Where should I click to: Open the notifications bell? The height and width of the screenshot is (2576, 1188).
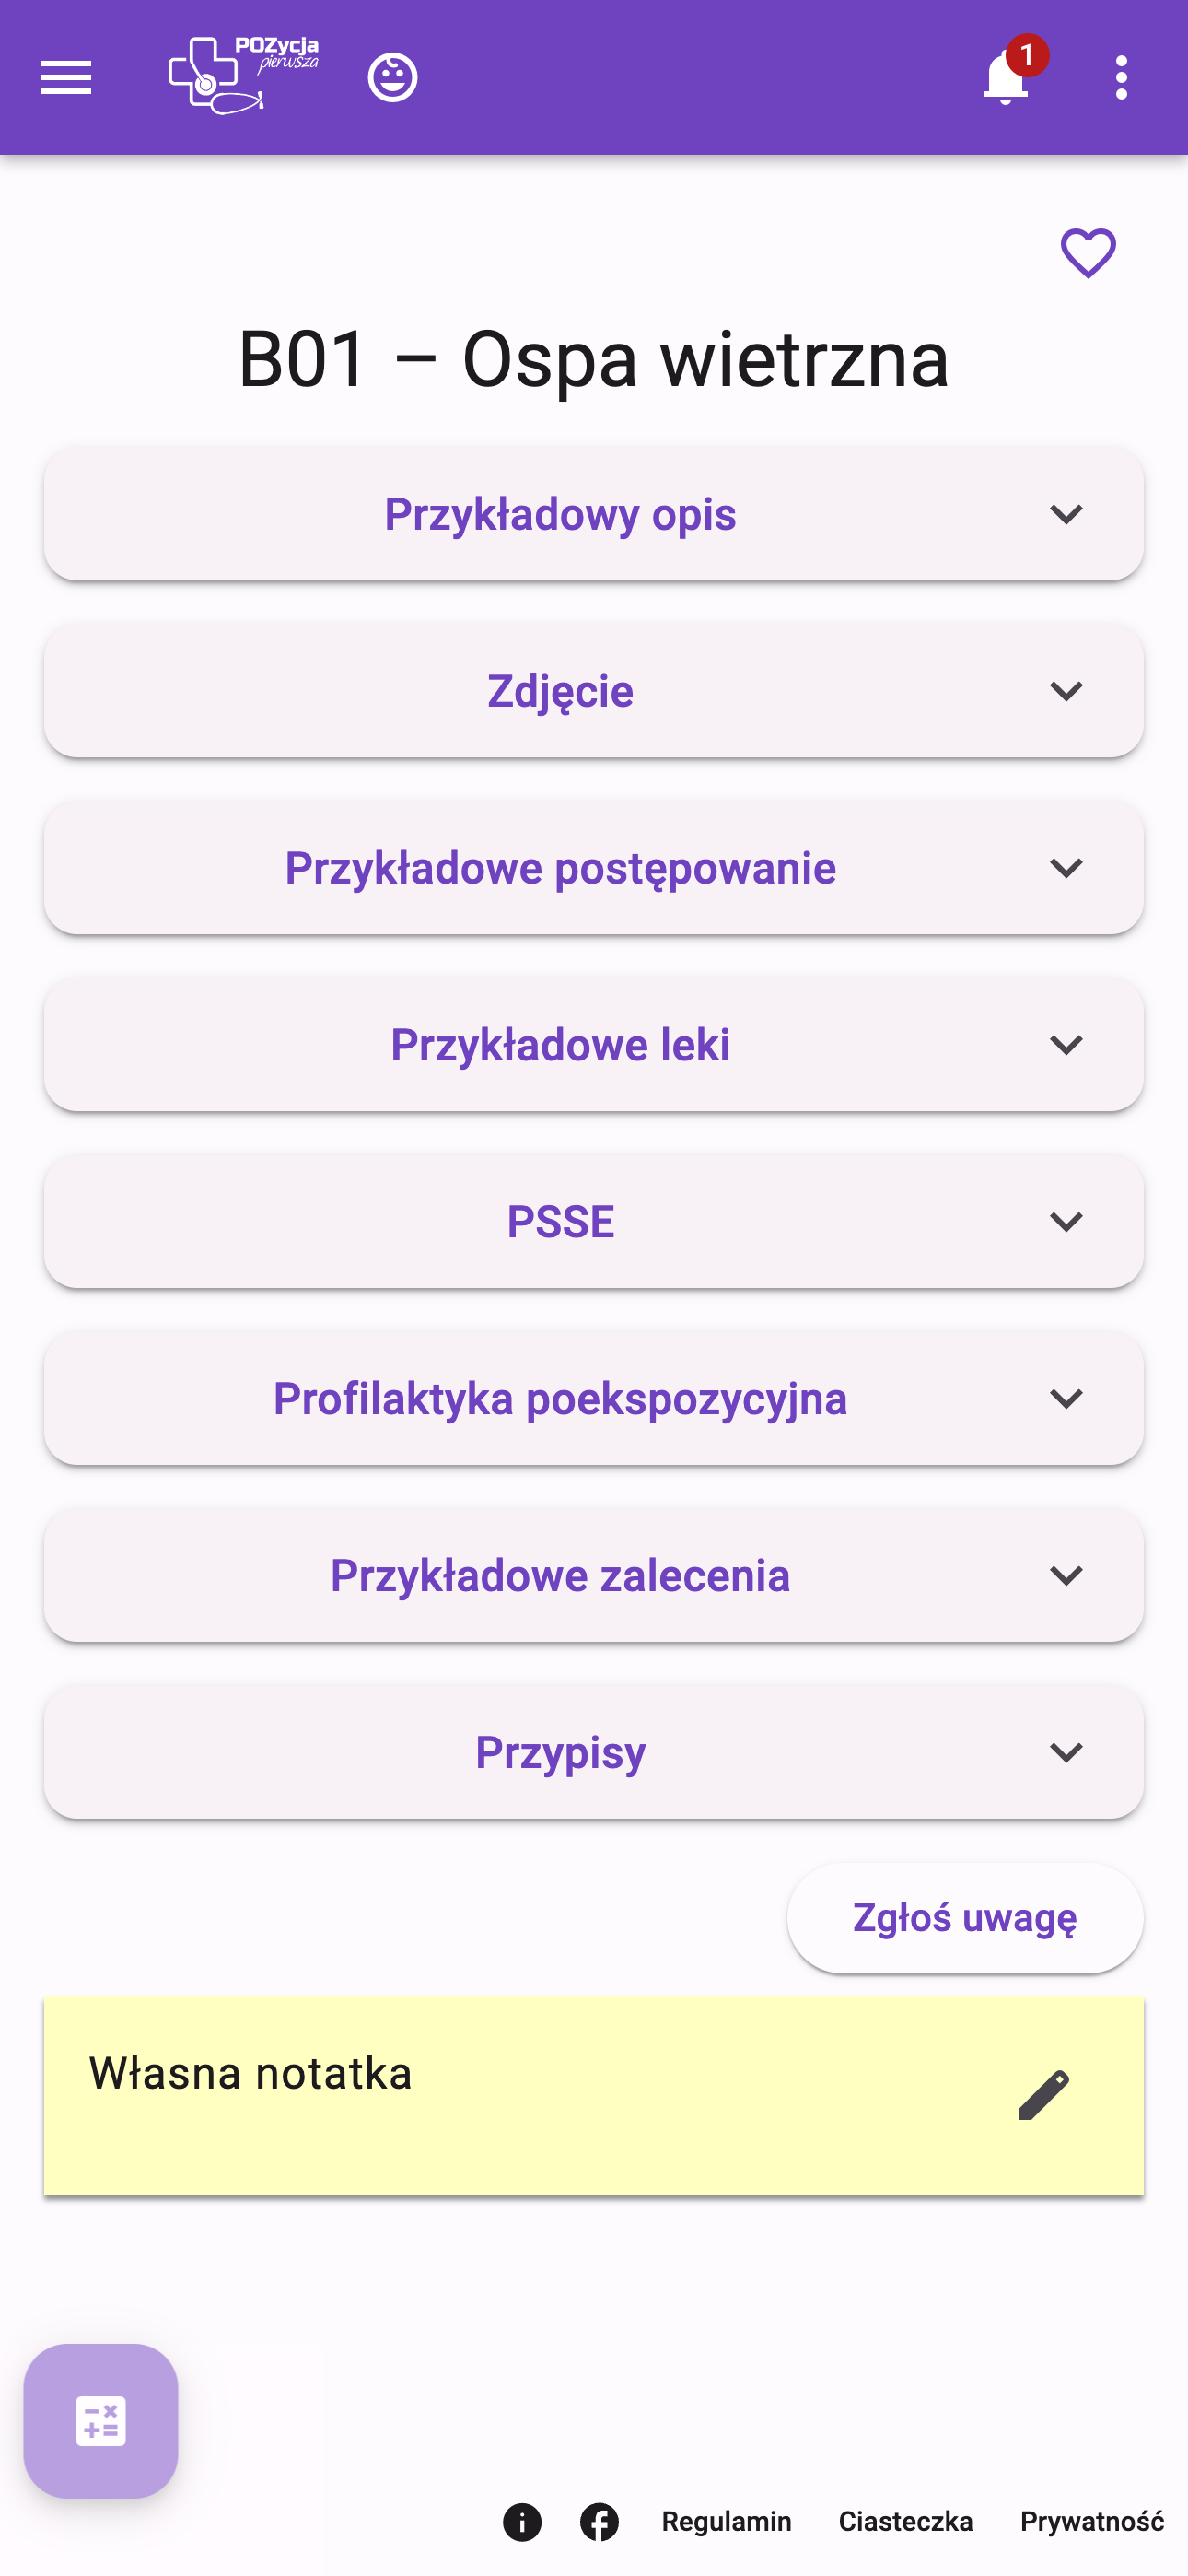coord(1006,77)
